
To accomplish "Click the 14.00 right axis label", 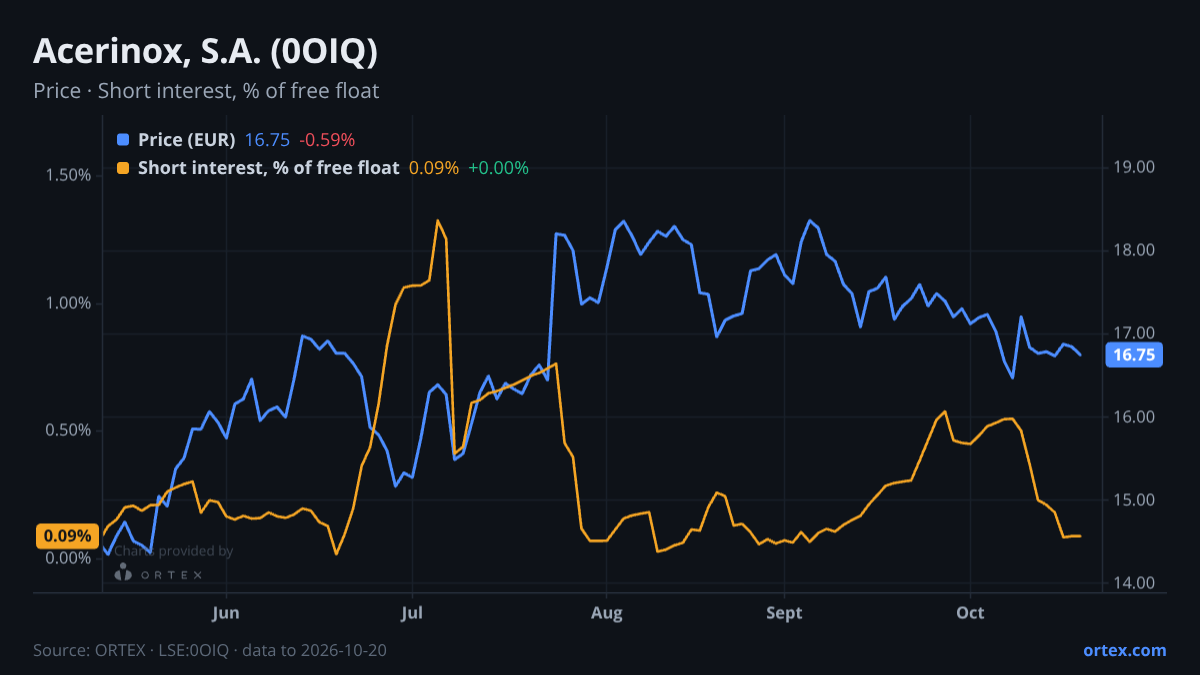I will tap(1135, 583).
